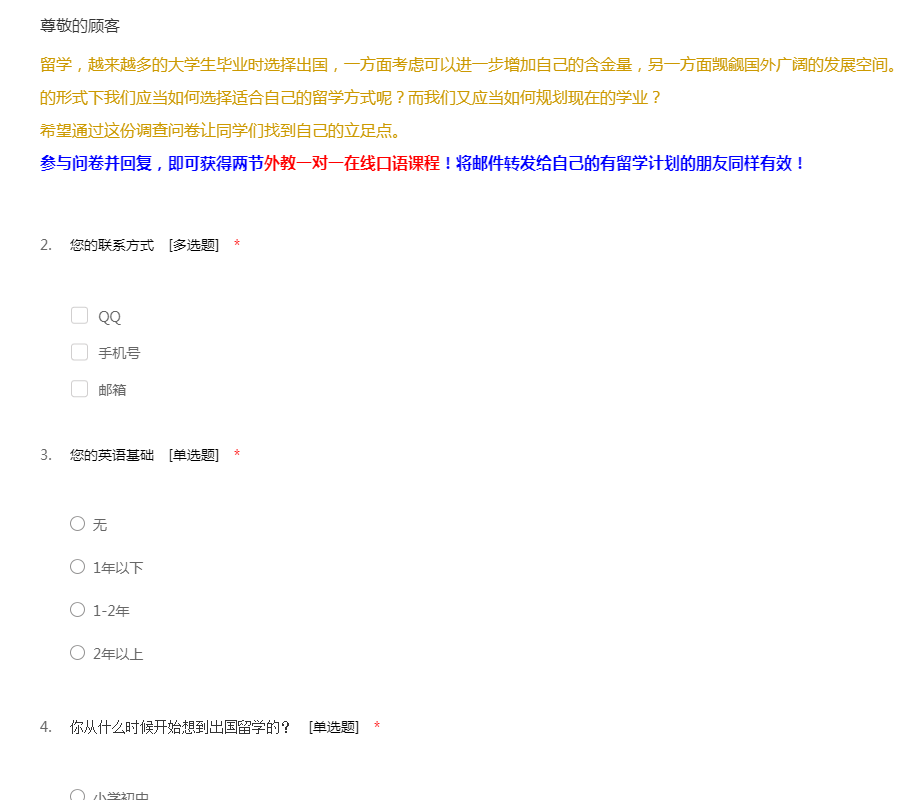The width and height of the screenshot is (900, 800).
Task: Select the 小学初中 radio button
Action: 77,795
